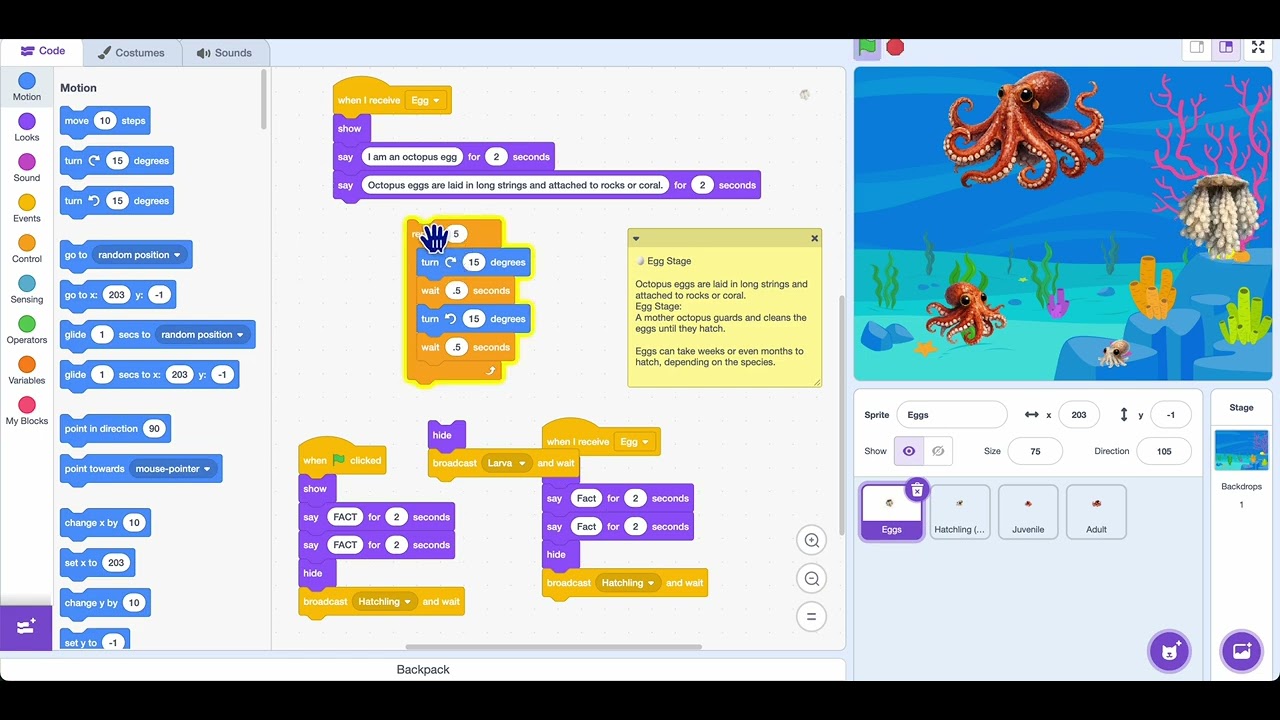Viewport: 1280px width, 720px height.
Task: Select the Hatchling sprite thumbnail
Action: [959, 512]
